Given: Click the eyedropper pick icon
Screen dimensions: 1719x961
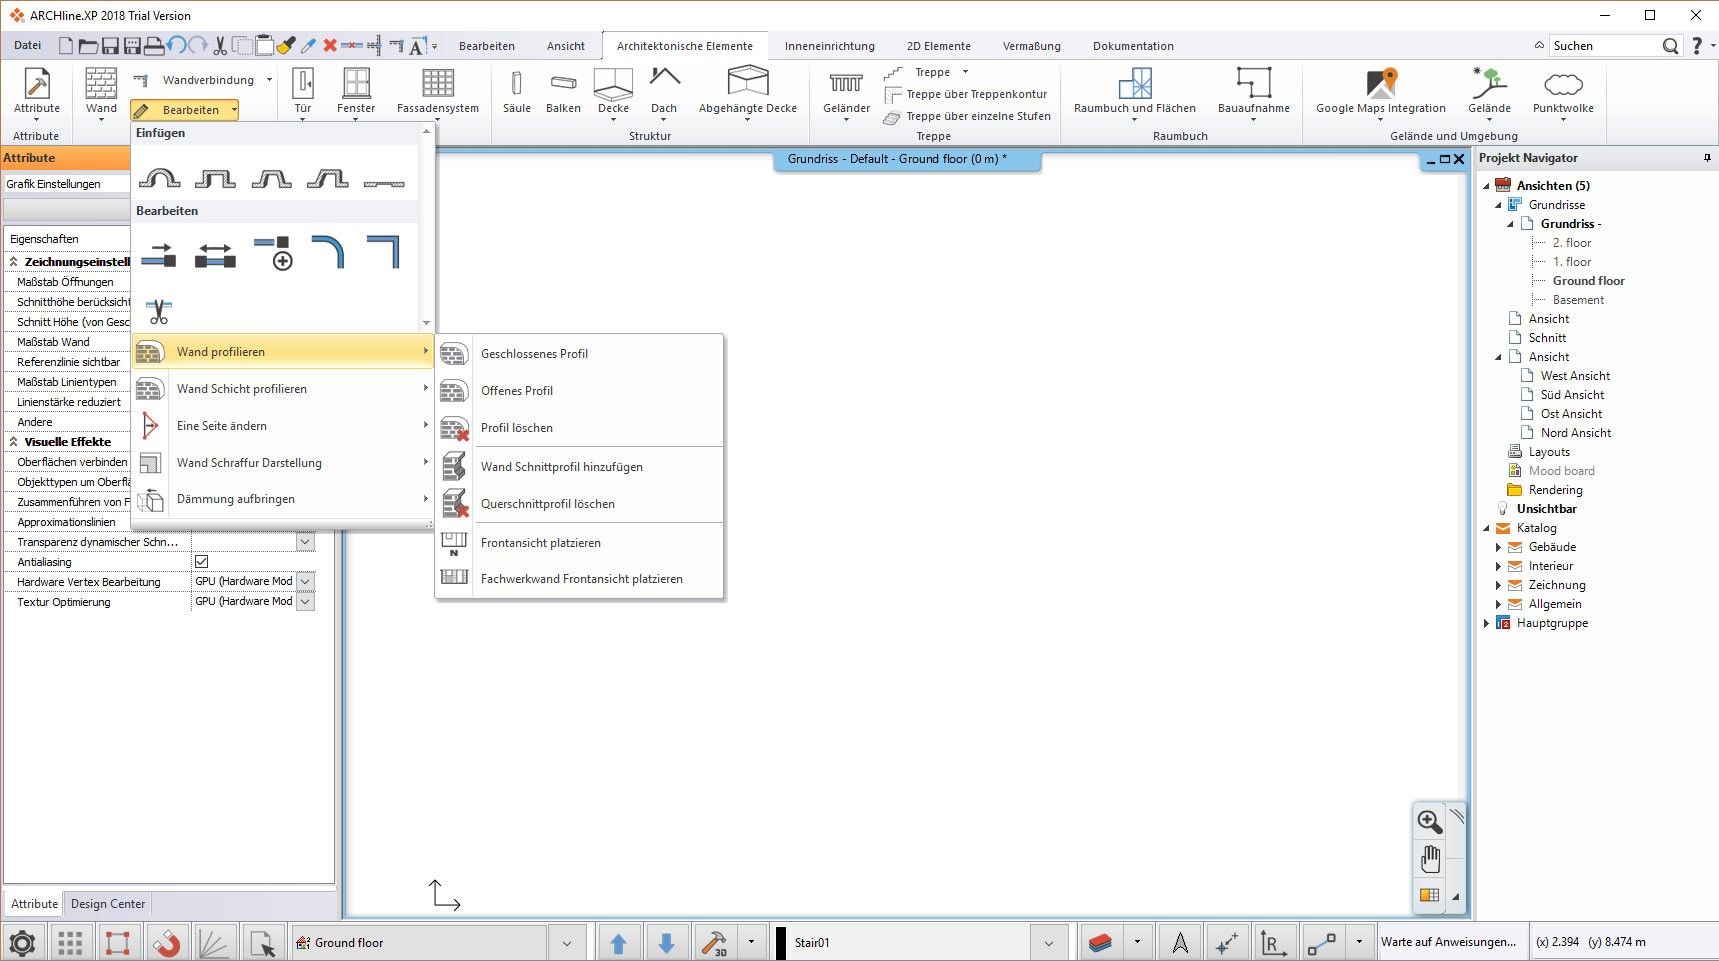Looking at the screenshot, I should point(308,45).
